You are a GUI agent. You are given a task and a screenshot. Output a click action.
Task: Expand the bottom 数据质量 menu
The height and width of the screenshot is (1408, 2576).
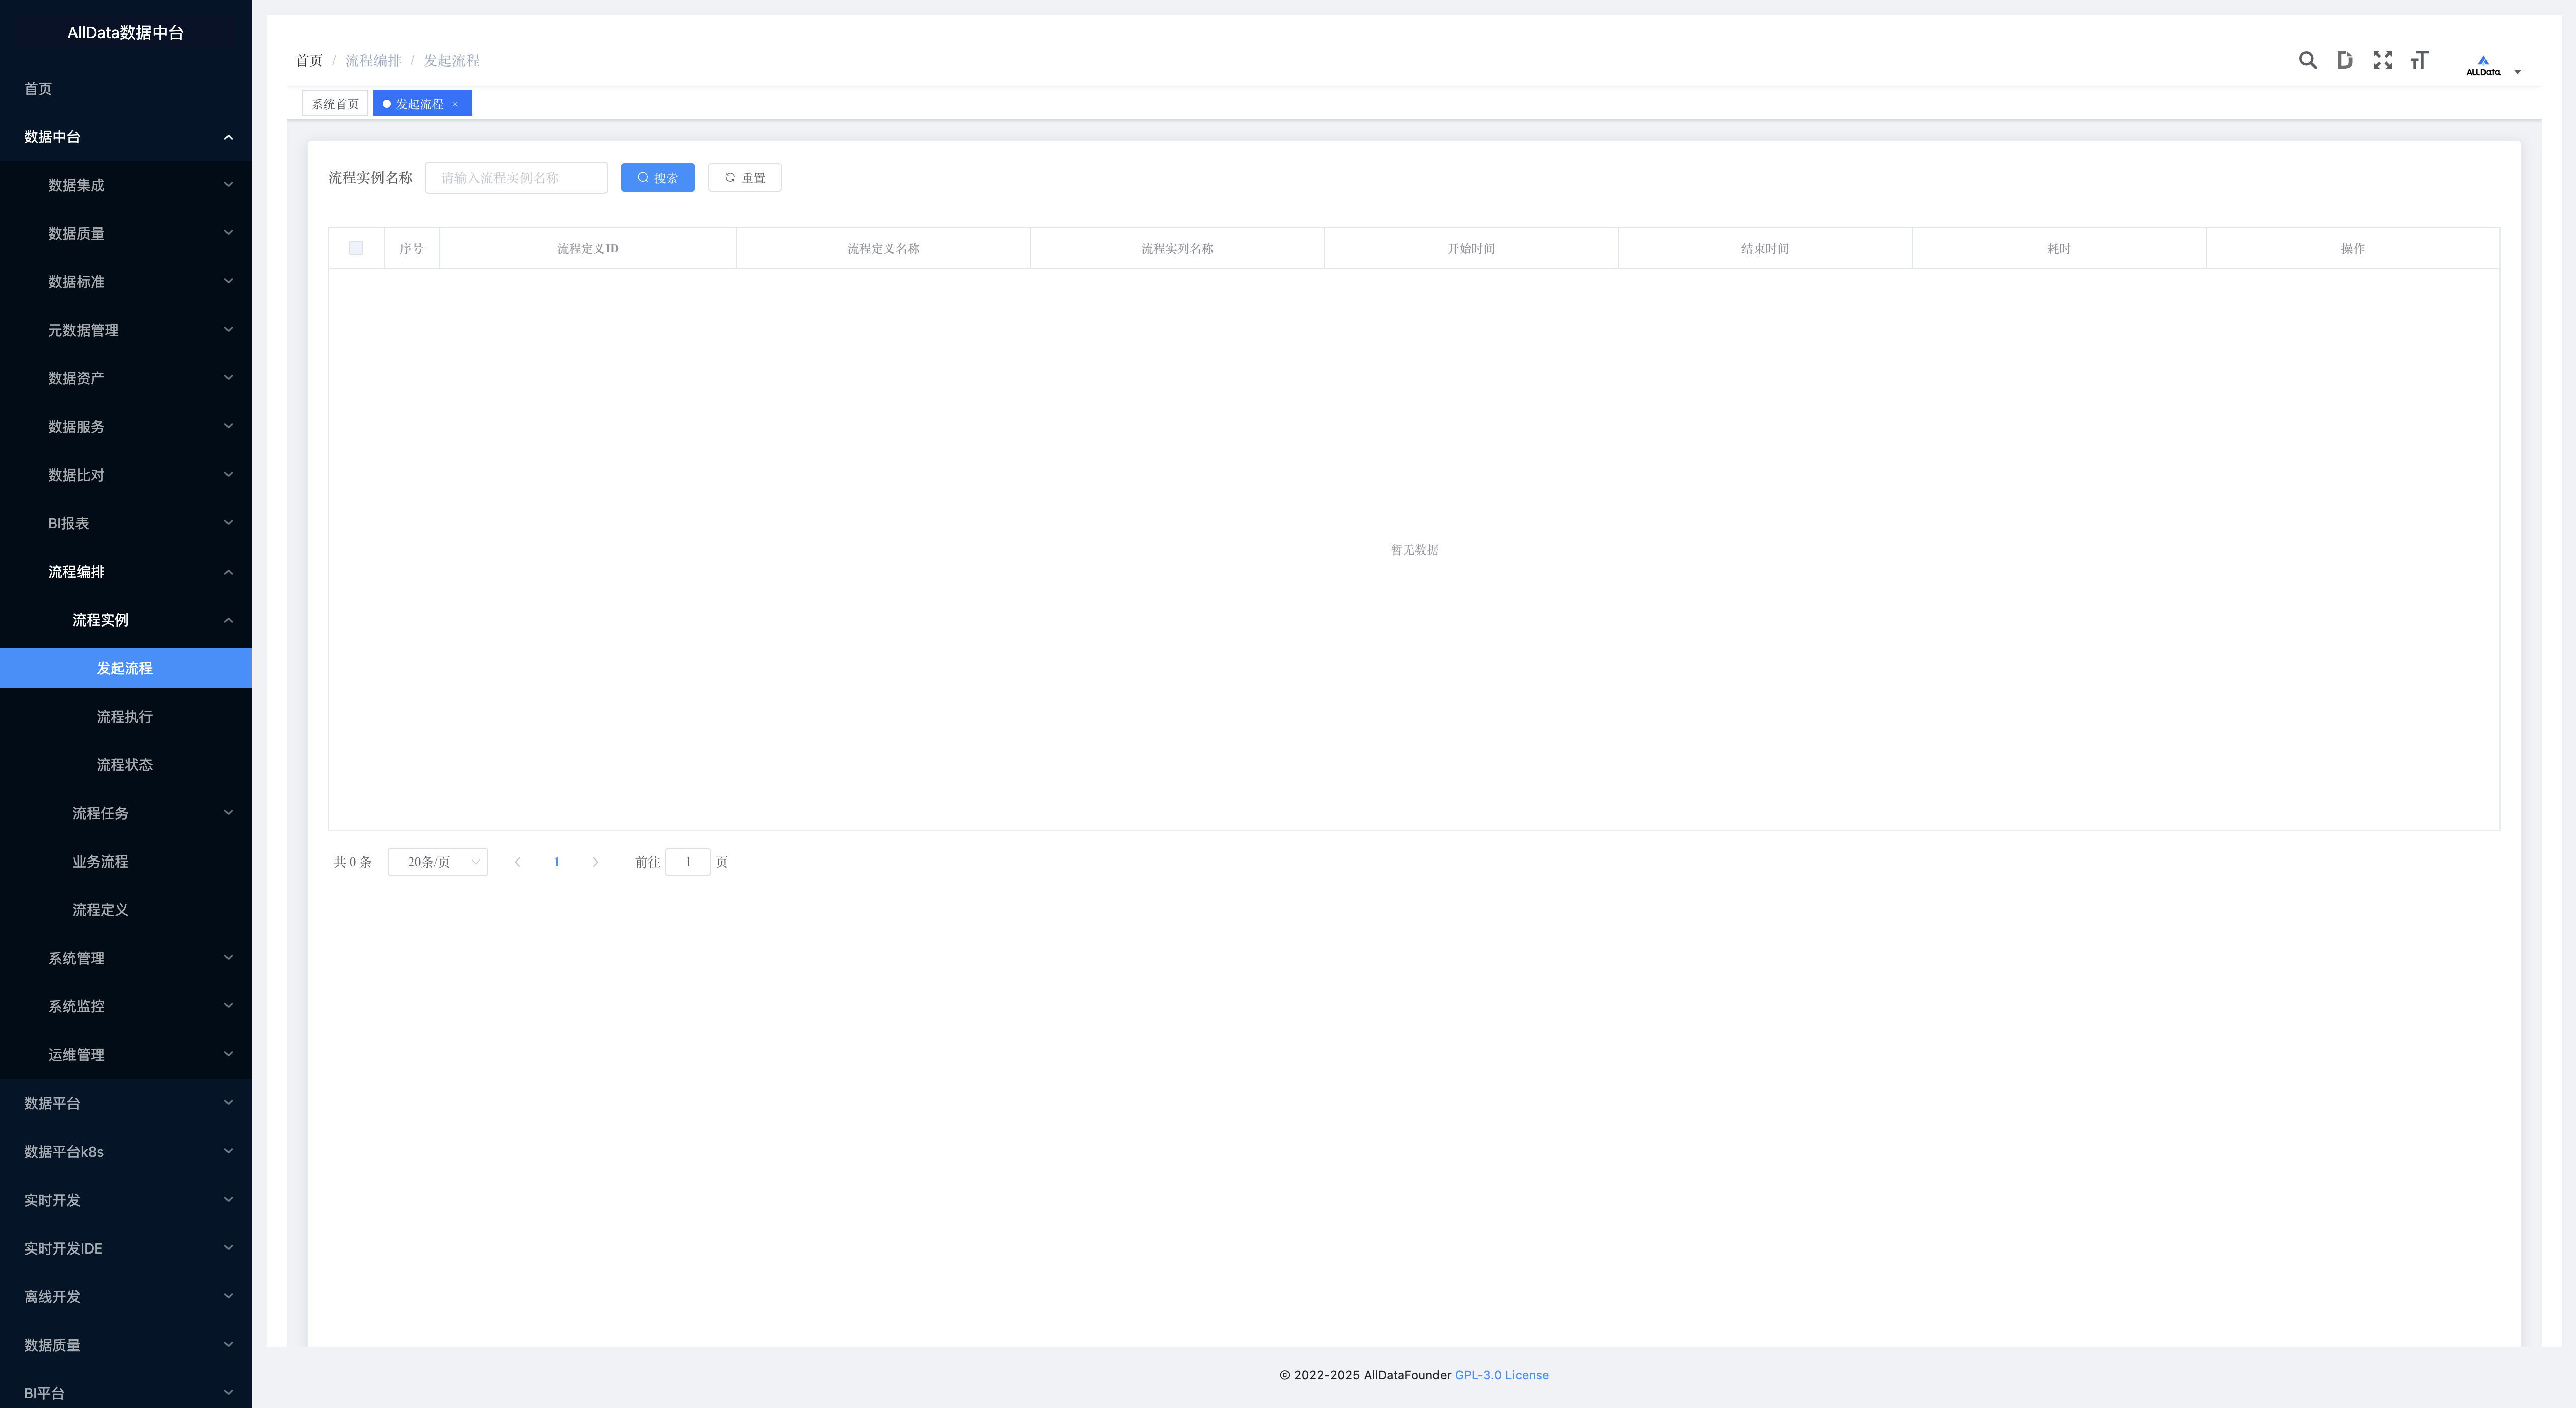pos(126,1345)
